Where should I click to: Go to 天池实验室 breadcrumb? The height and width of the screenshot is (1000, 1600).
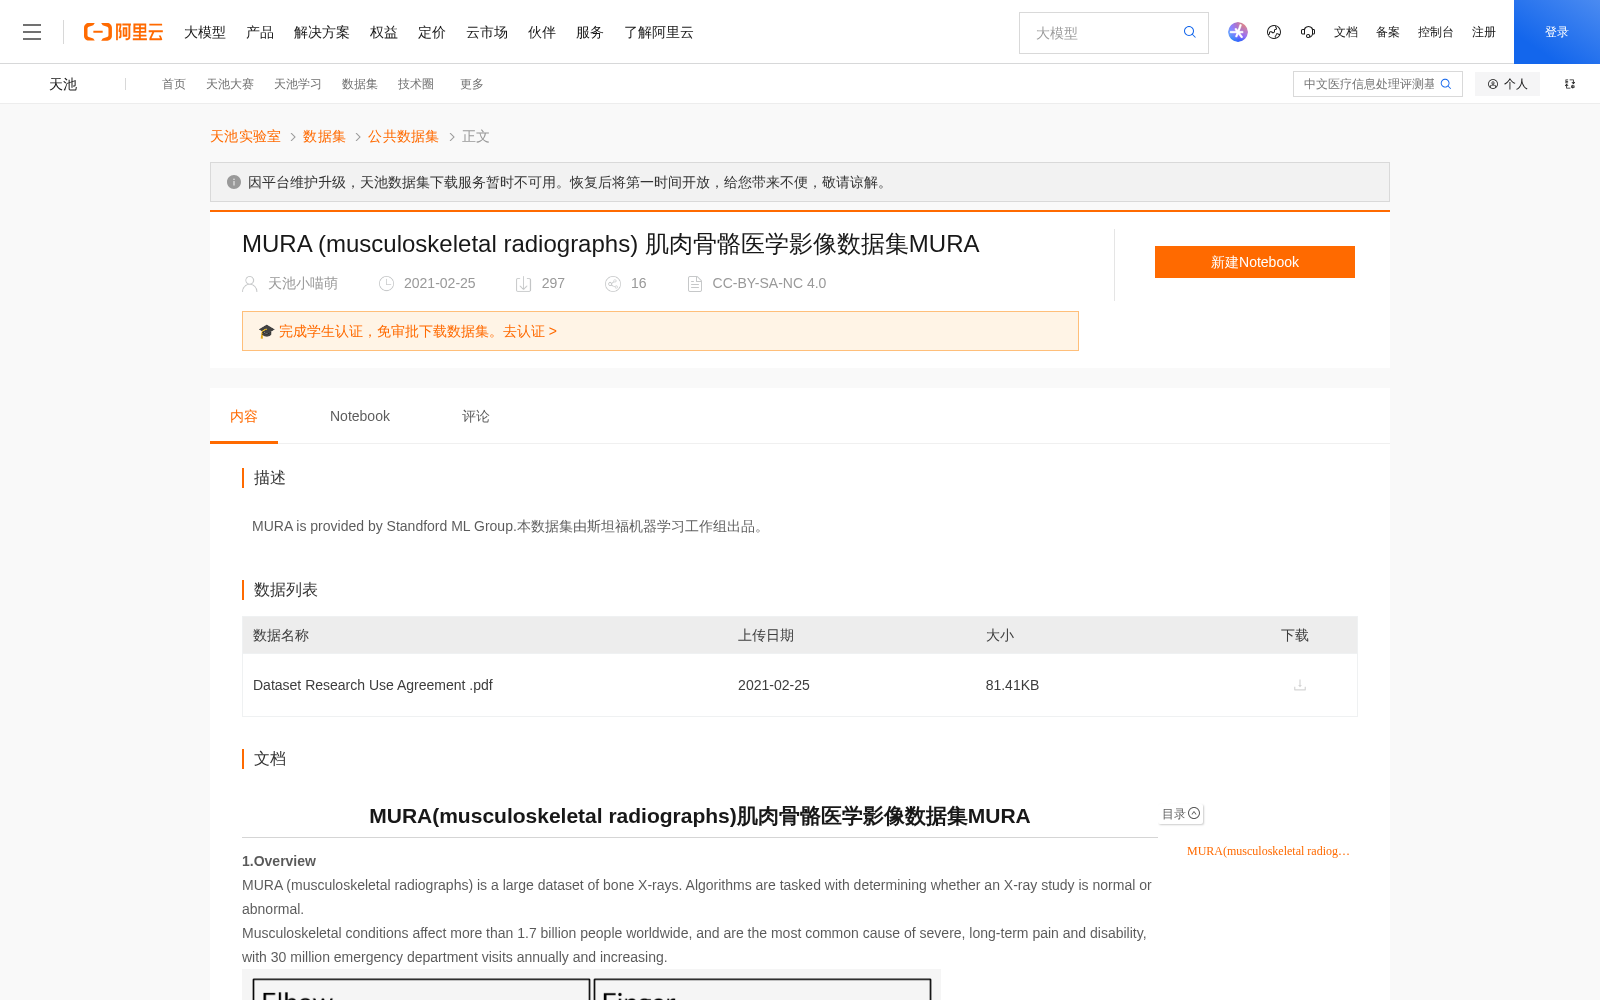coord(245,136)
